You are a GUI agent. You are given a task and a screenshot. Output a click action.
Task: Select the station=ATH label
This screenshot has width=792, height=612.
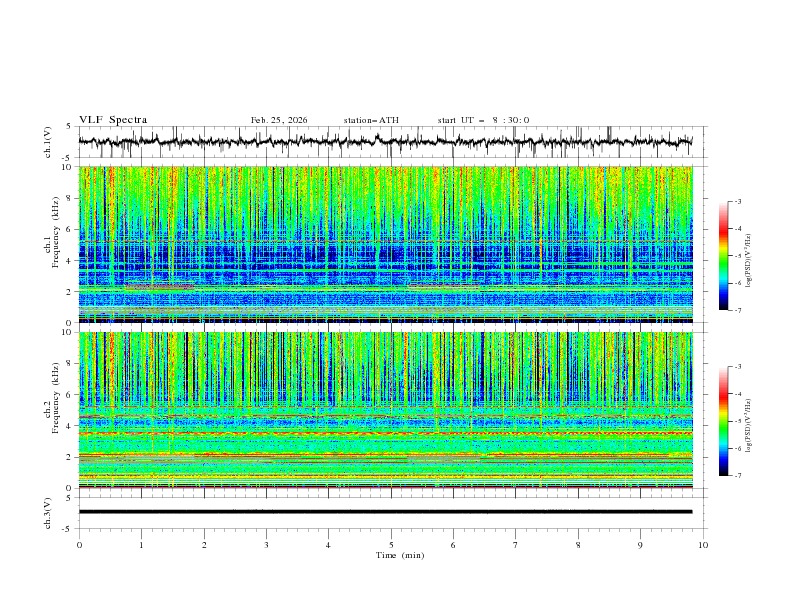tap(371, 120)
